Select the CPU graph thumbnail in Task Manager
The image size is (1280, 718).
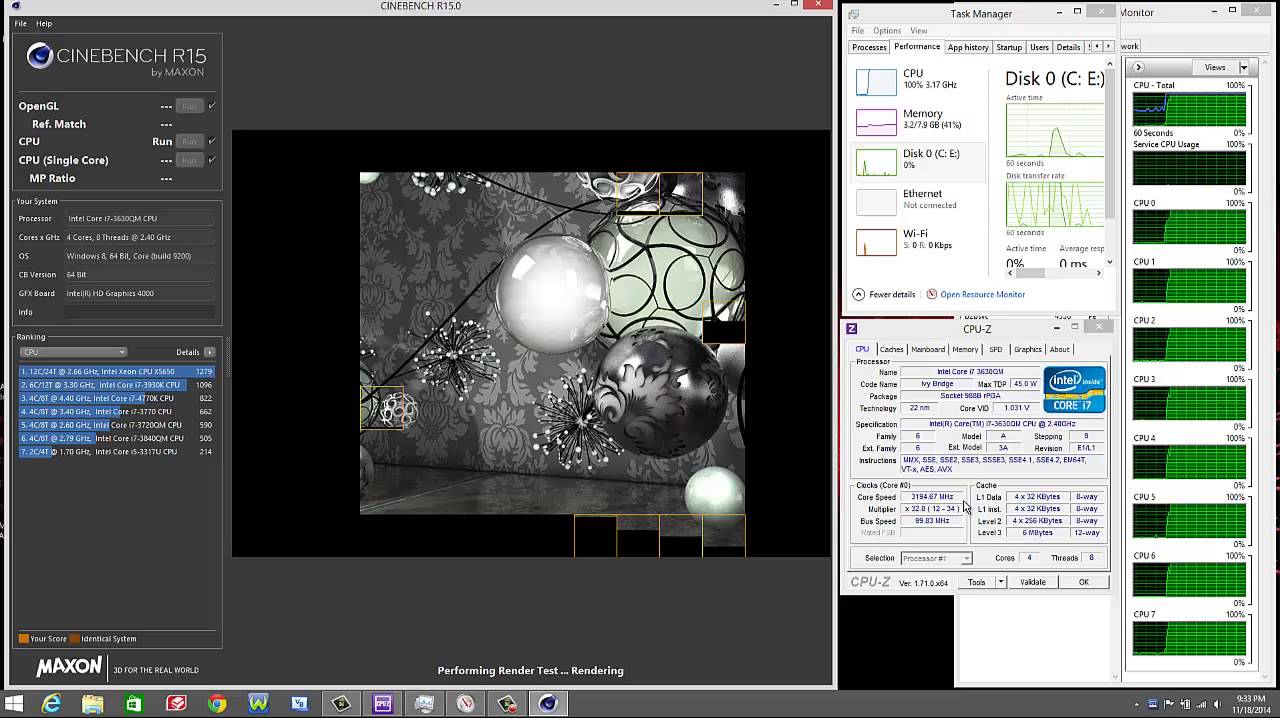(876, 81)
